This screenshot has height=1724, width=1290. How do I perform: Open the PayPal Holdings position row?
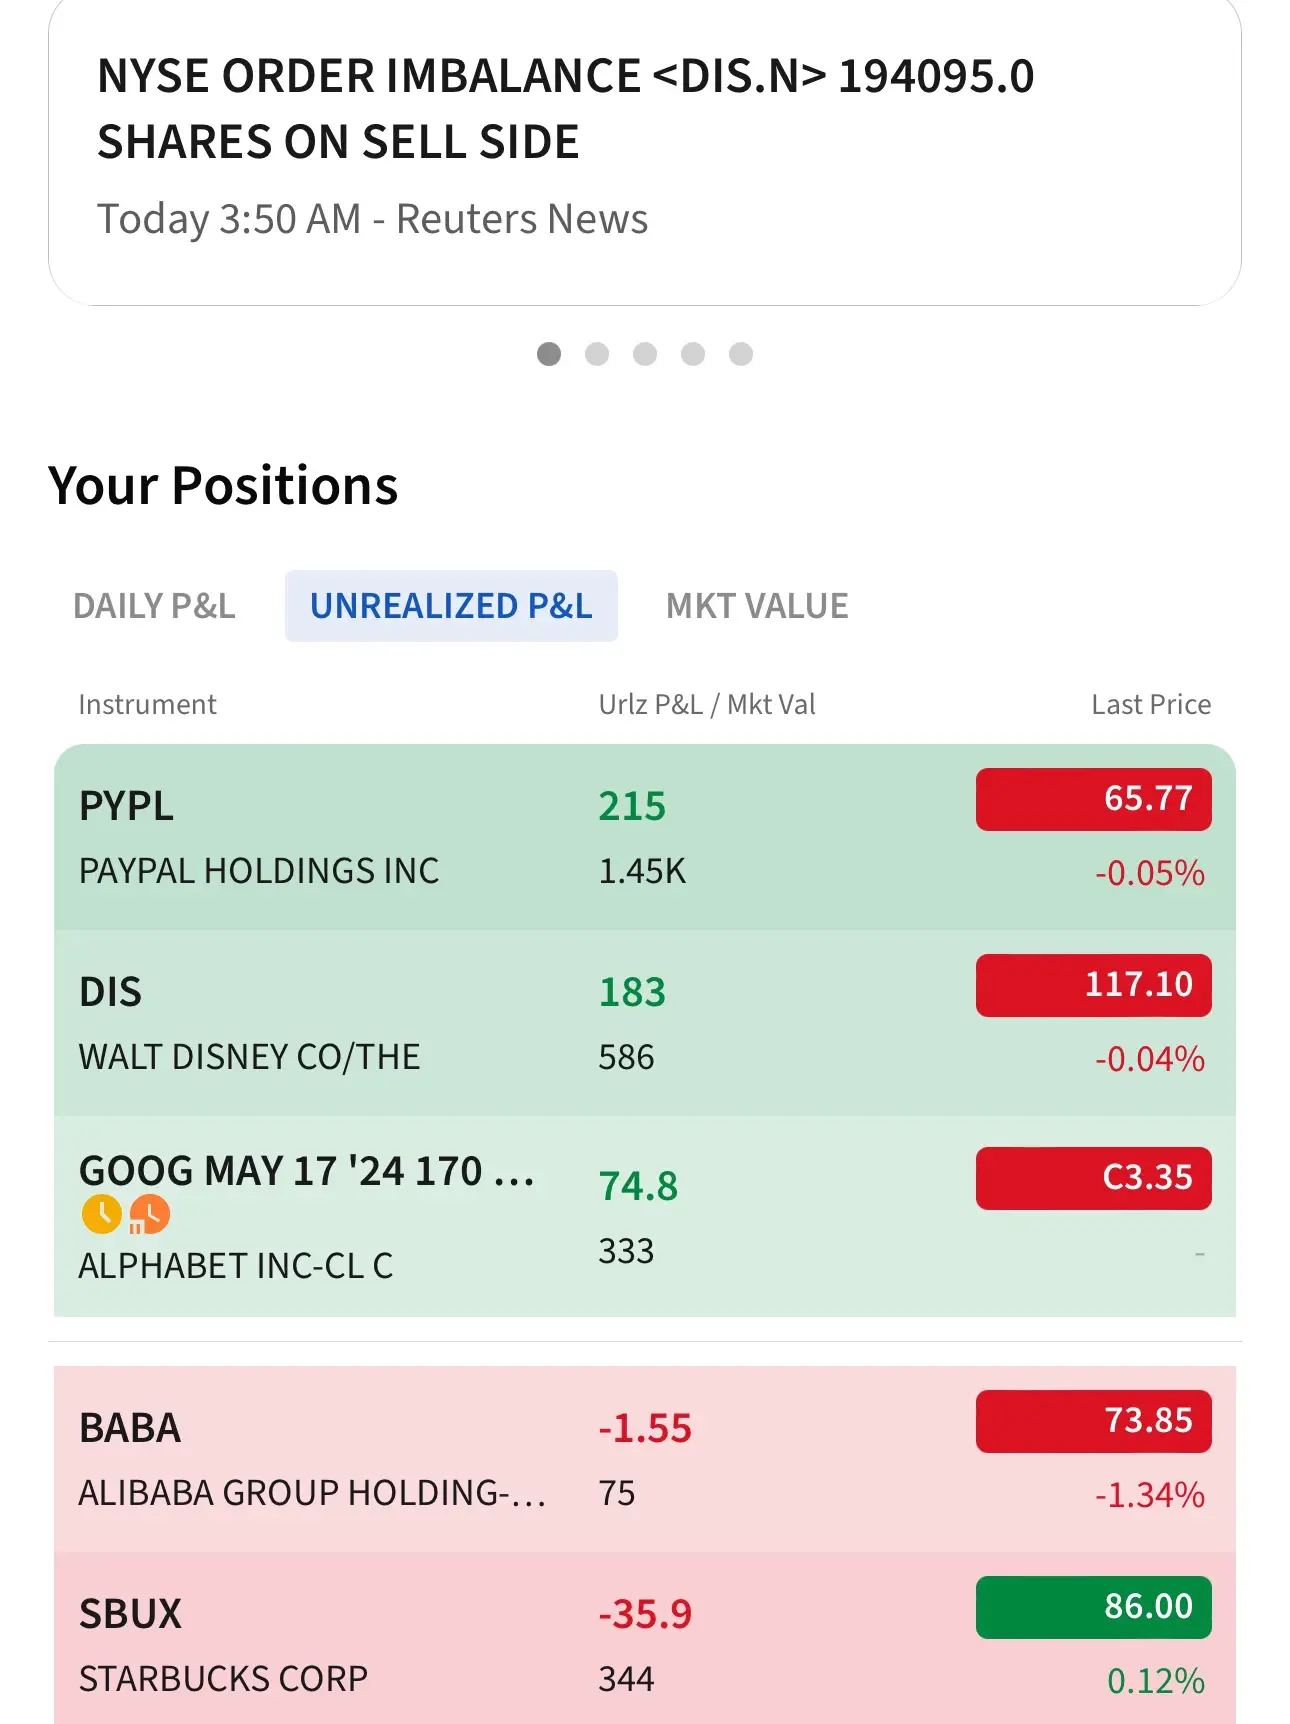tap(300, 838)
